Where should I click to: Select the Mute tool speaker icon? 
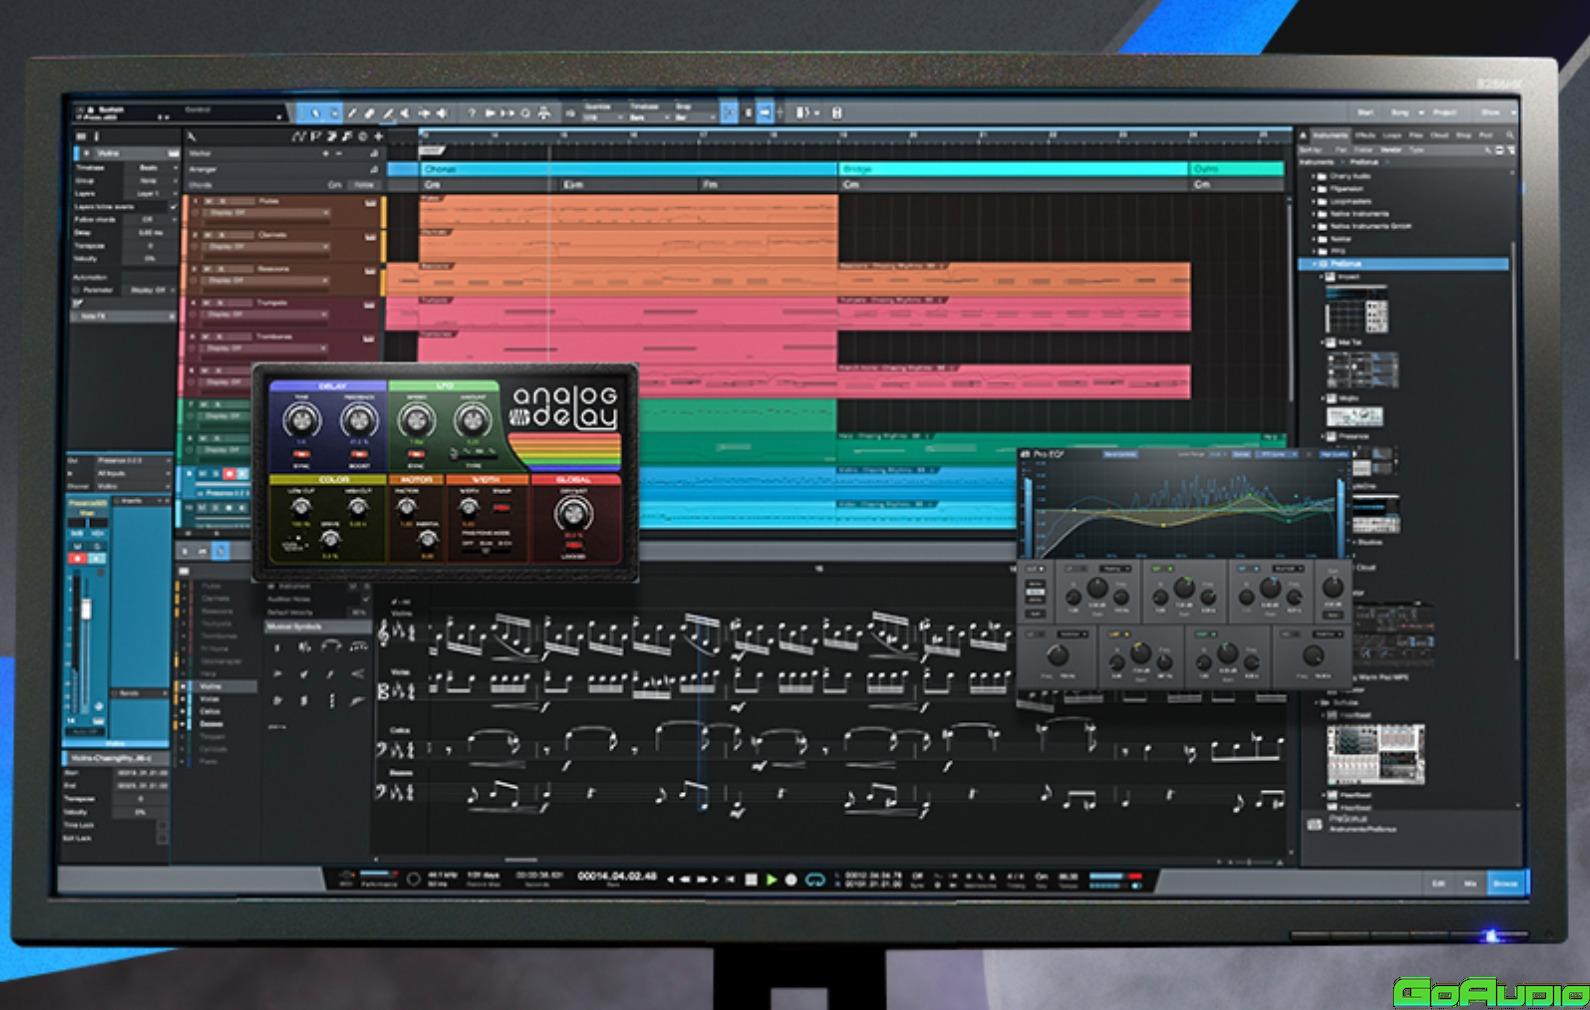pos(404,113)
